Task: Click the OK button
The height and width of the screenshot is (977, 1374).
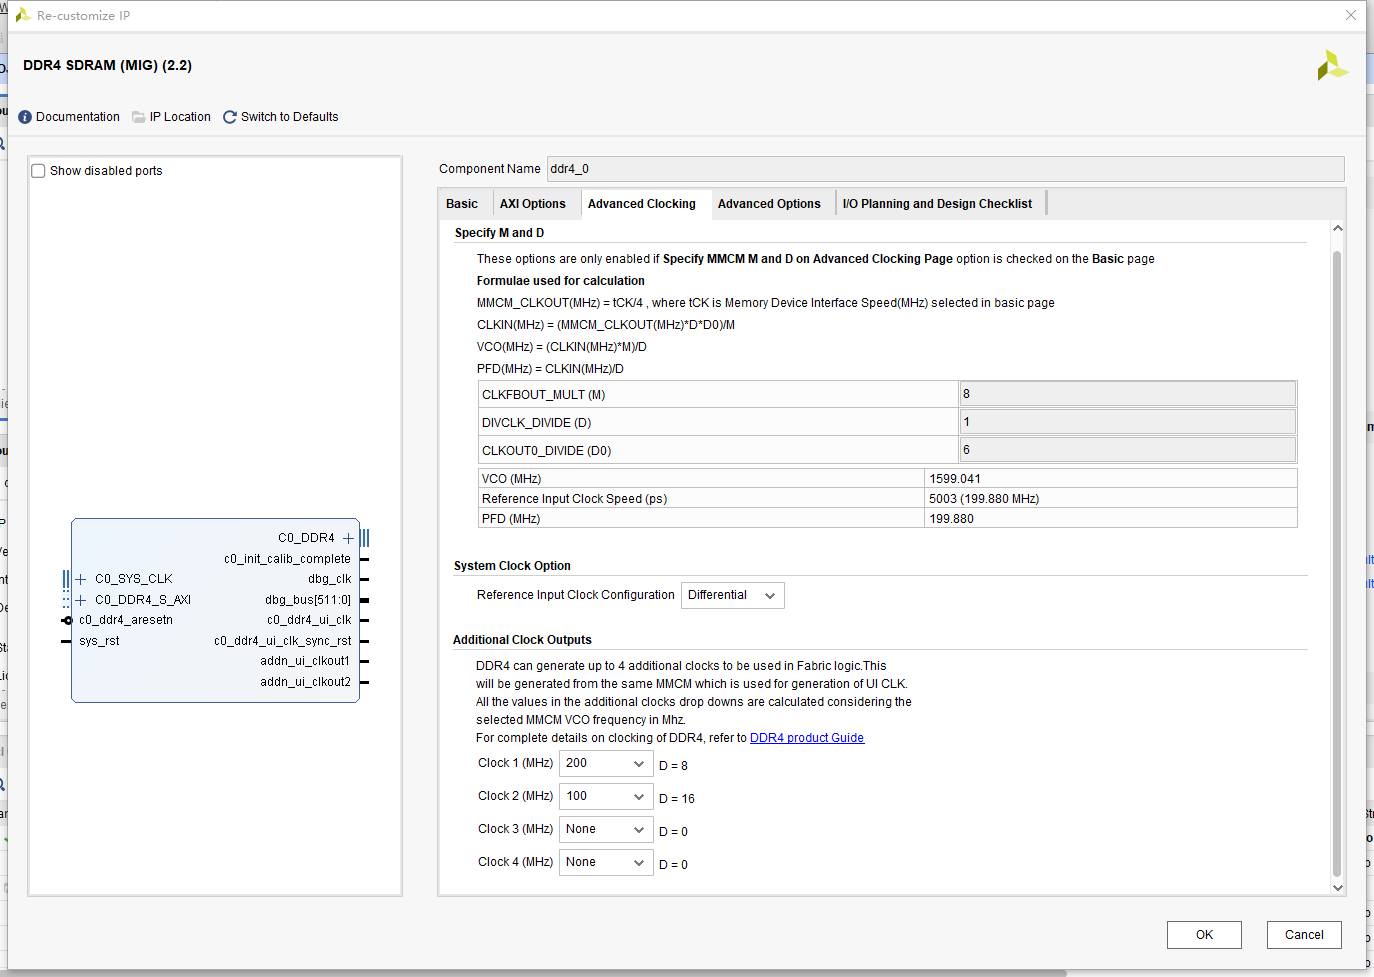Action: [x=1204, y=935]
